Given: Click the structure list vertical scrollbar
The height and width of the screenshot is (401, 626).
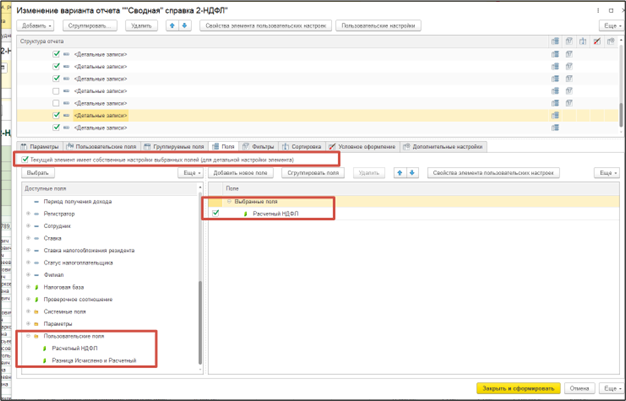Looking at the screenshot, I should click(621, 115).
